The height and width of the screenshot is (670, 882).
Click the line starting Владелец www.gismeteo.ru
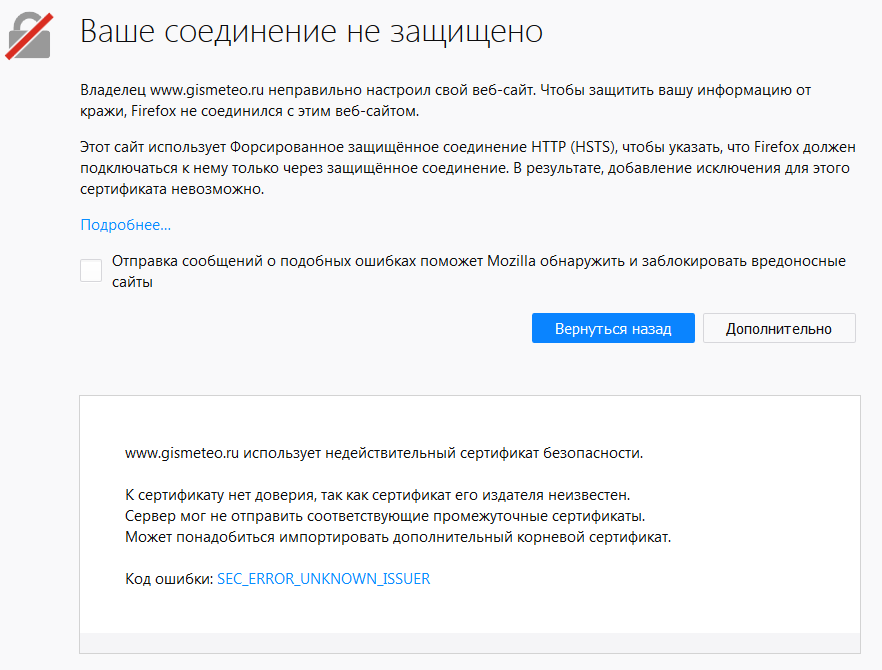coord(446,90)
